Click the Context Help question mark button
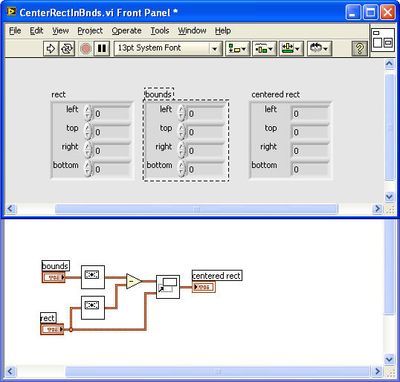Viewport: 400px width, 382px height. [x=359, y=49]
